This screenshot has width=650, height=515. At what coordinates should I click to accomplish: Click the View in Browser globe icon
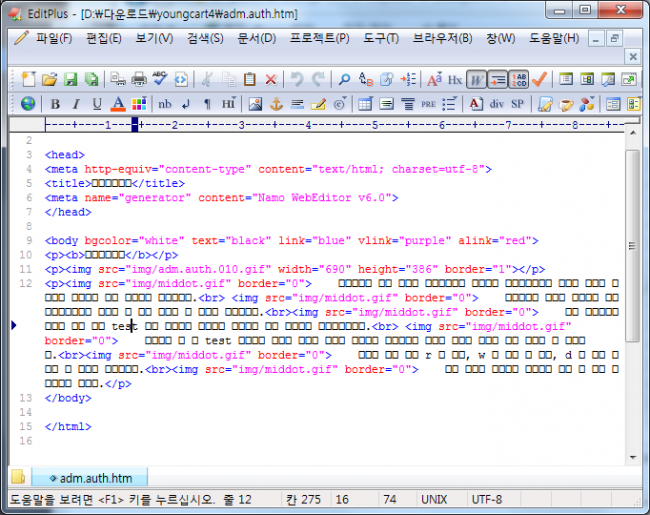(28, 104)
